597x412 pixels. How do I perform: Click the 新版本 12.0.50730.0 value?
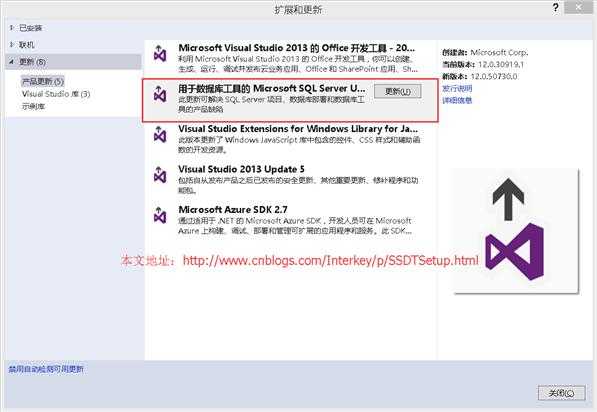[x=494, y=76]
